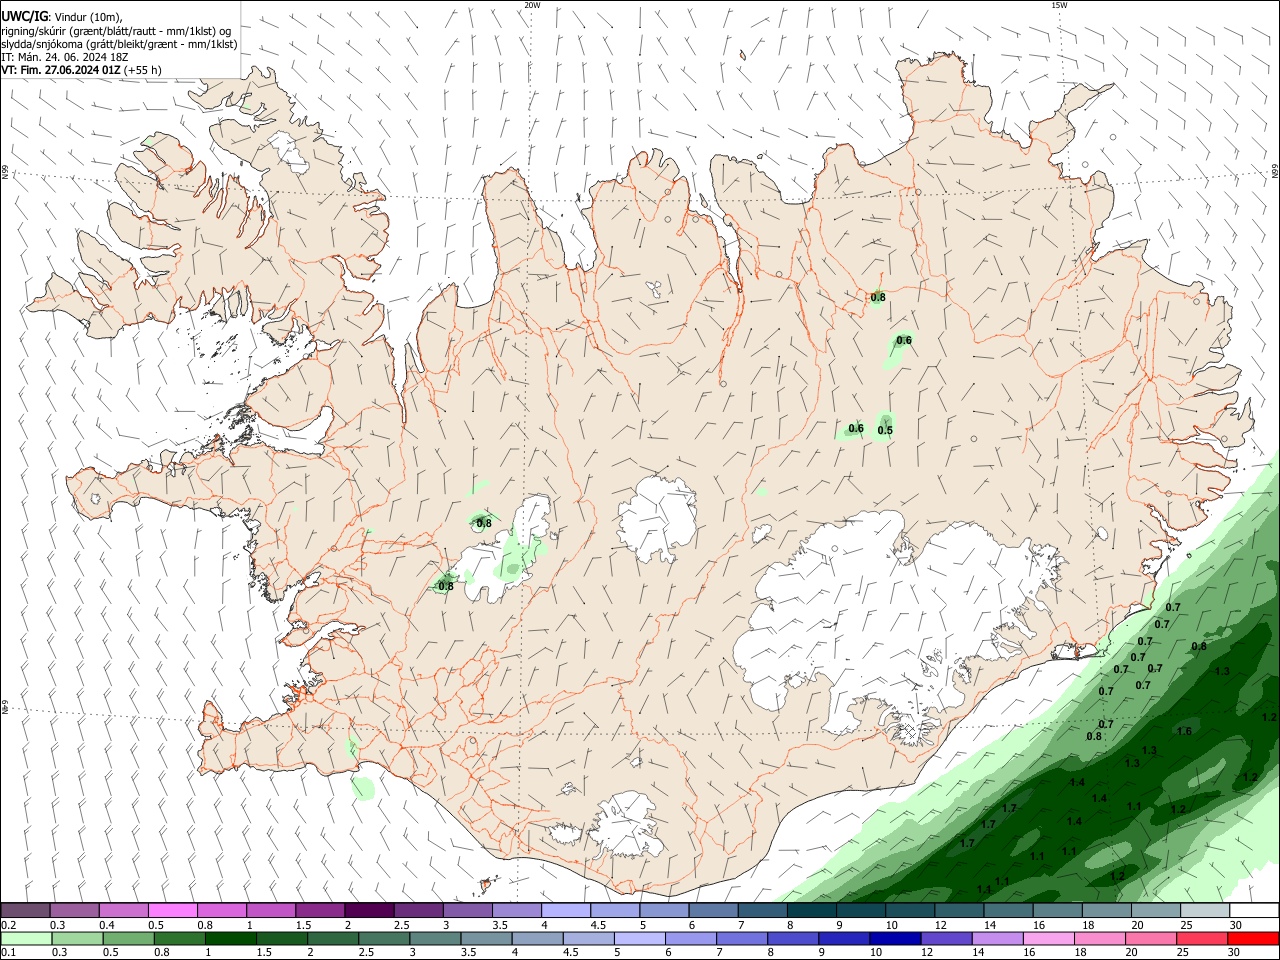Select the palest green 0.1–0.3 rain legend swatch
Screen dimensions: 1280x960
27,939
